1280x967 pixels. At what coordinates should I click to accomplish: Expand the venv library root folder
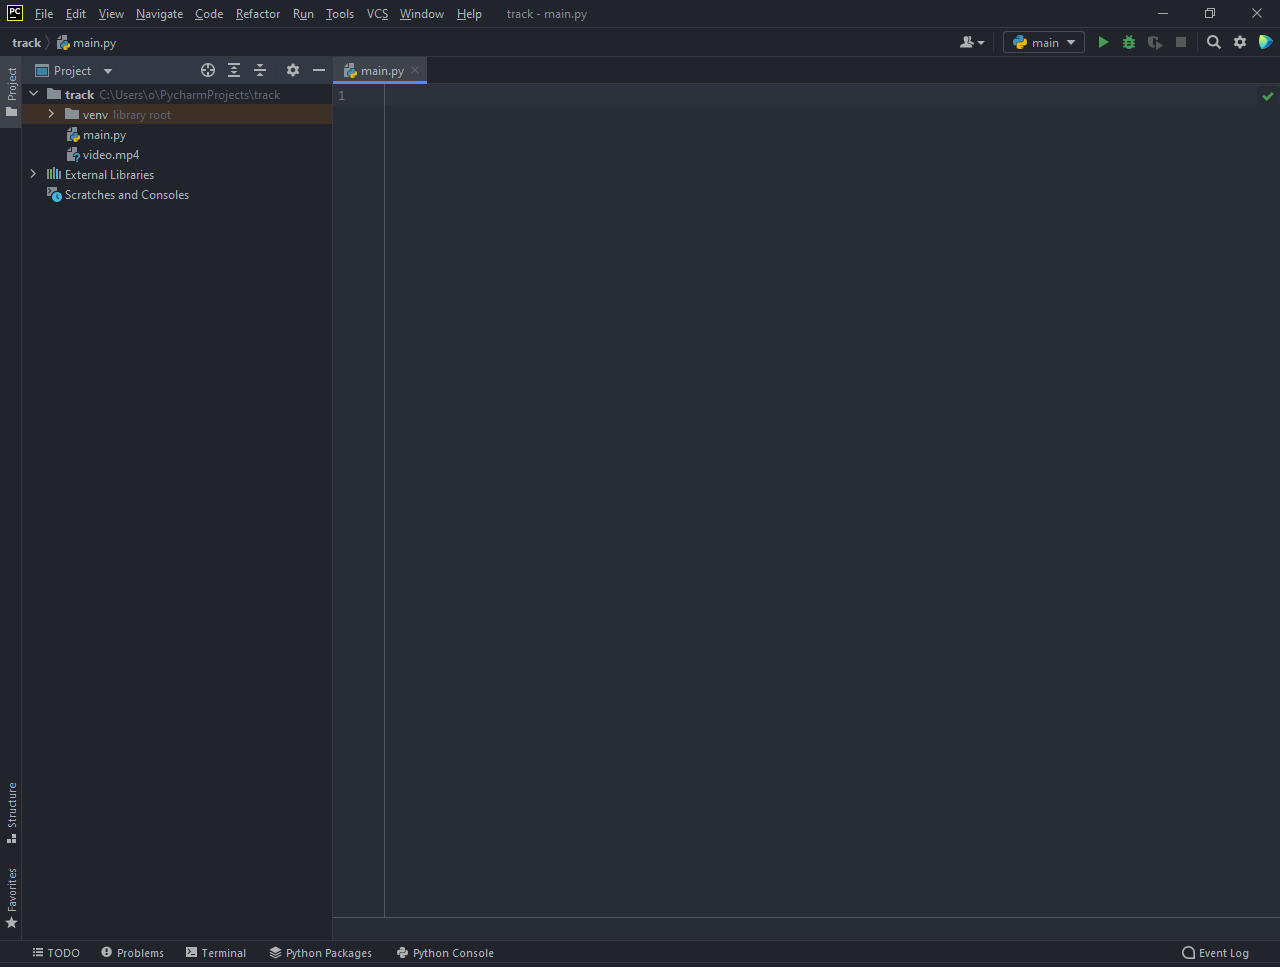(x=51, y=114)
